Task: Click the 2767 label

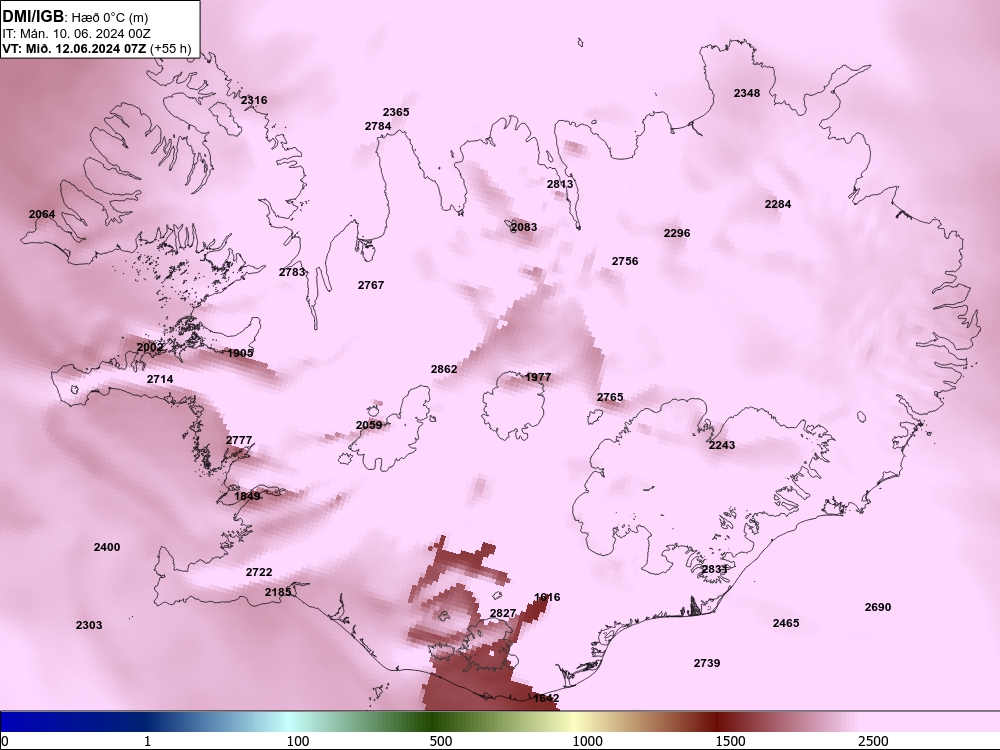Action: click(371, 285)
